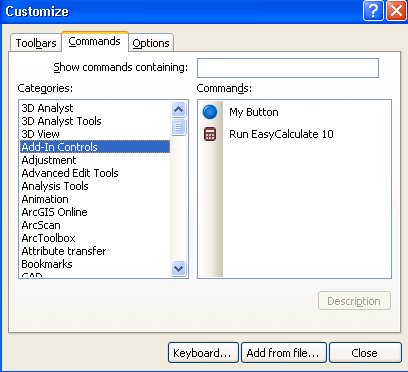
Task: Focus the Show commands containing field
Action: click(288, 68)
